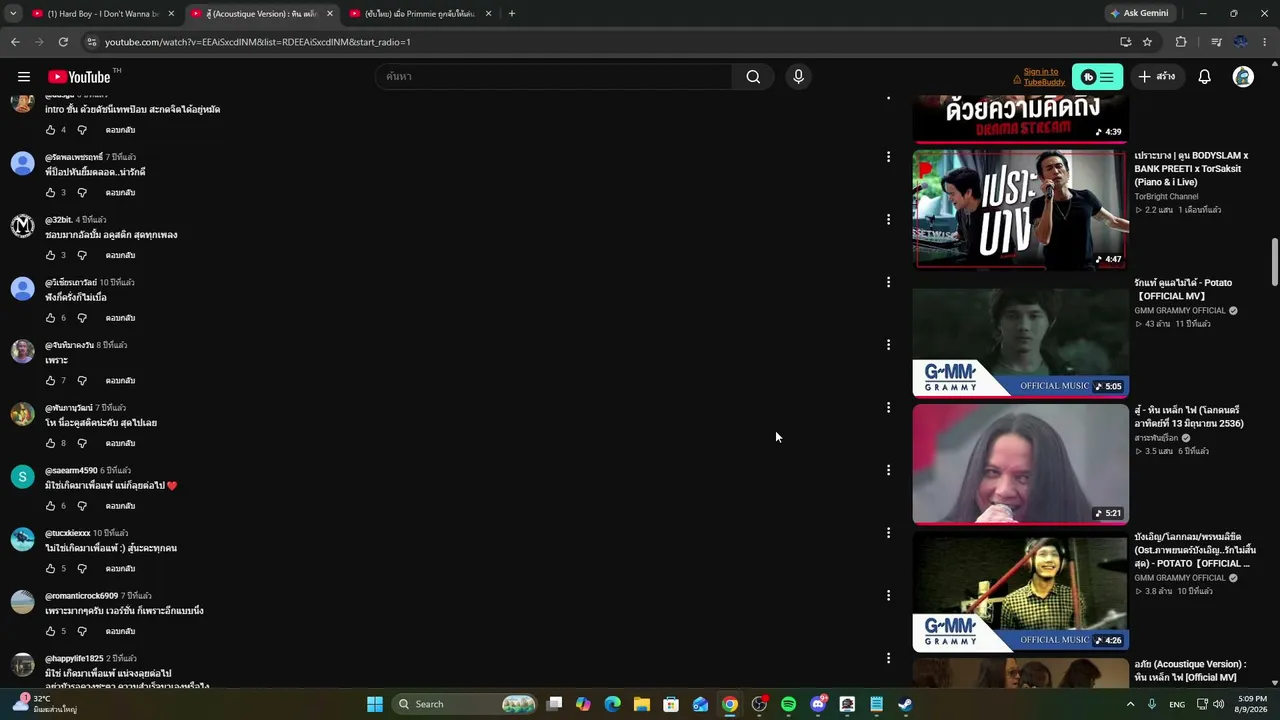
Task: Reply to the @saearm4590 comment
Action: click(x=120, y=506)
